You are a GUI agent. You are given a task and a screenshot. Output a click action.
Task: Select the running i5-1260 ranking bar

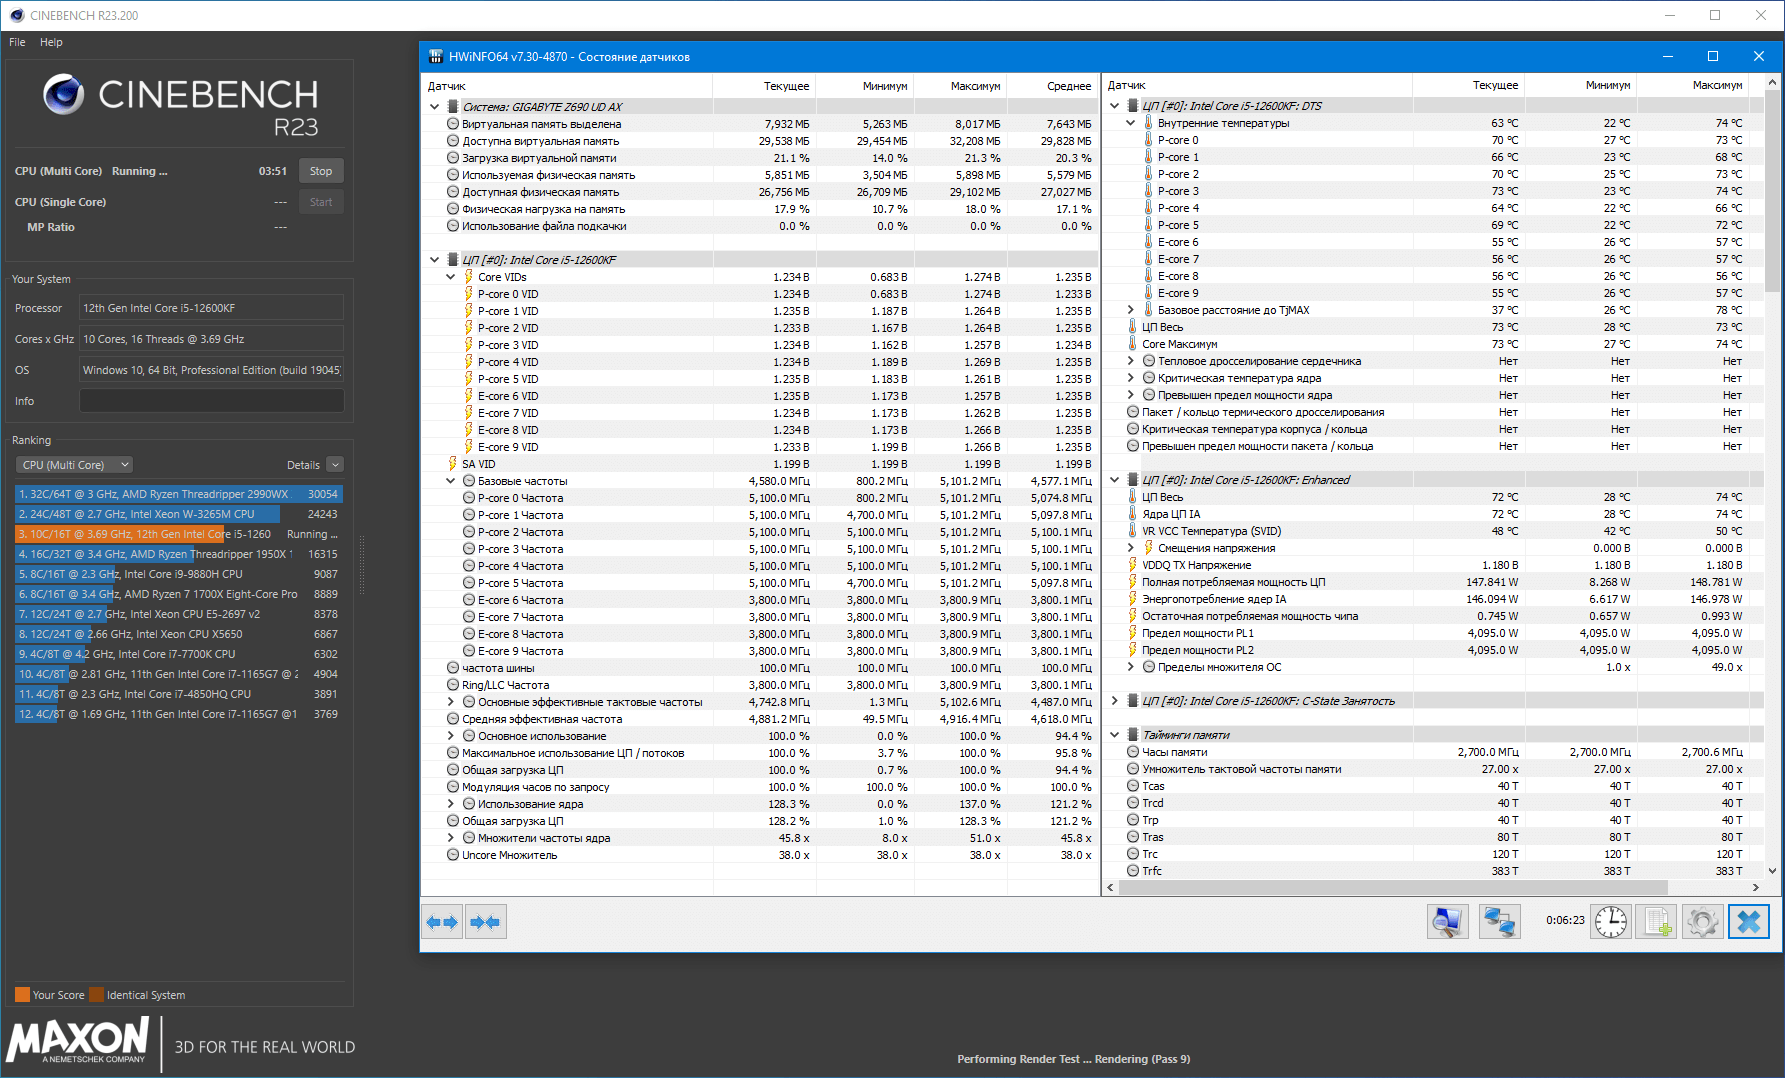(179, 534)
